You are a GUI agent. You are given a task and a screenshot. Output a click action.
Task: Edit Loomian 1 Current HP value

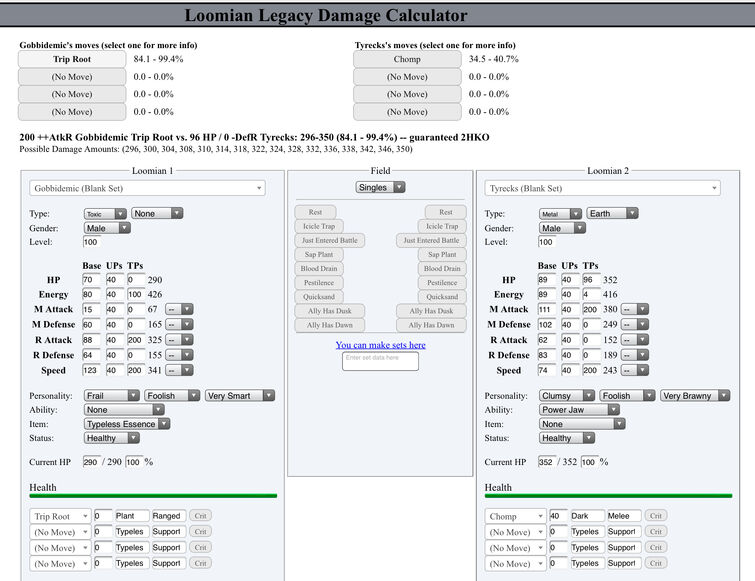[x=91, y=462]
